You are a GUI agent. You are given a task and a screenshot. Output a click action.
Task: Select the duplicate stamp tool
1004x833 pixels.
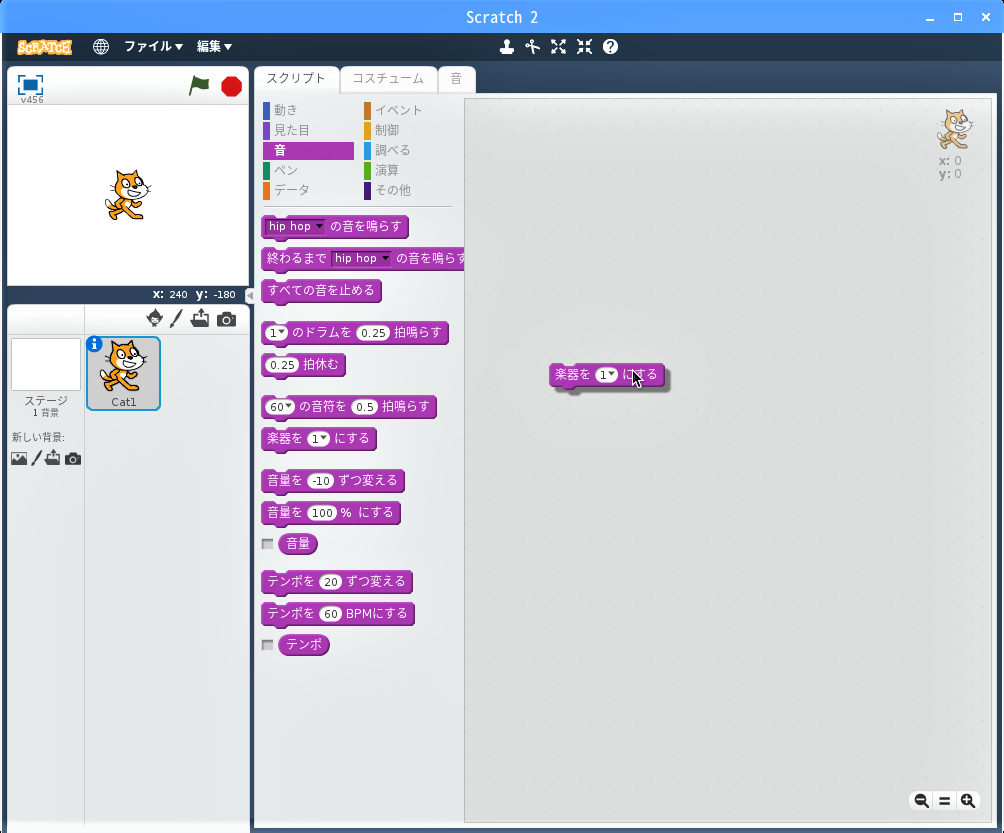508,46
